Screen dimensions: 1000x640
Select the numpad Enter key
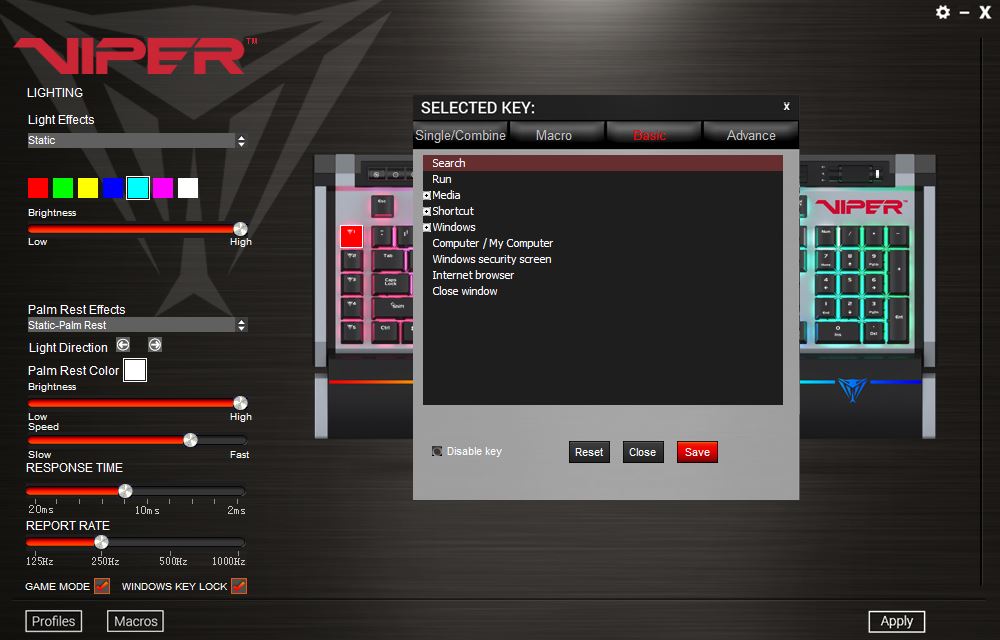pyautogui.click(x=898, y=319)
